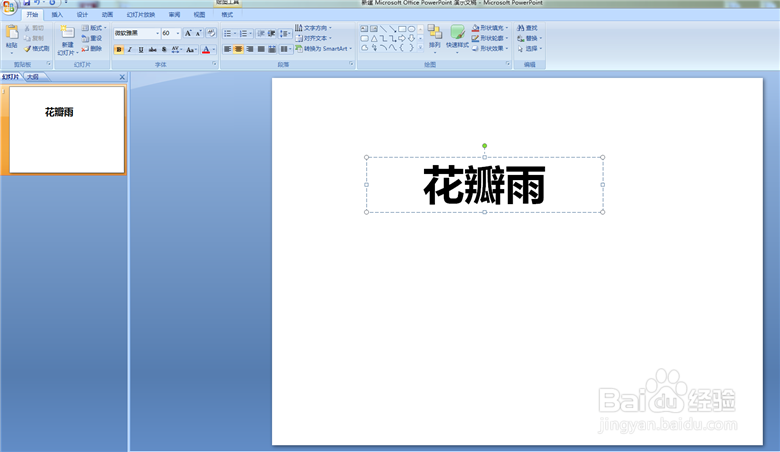Viewport: 780px width, 452px height.
Task: Select slide 1 thumbnail in panel
Action: click(x=67, y=130)
